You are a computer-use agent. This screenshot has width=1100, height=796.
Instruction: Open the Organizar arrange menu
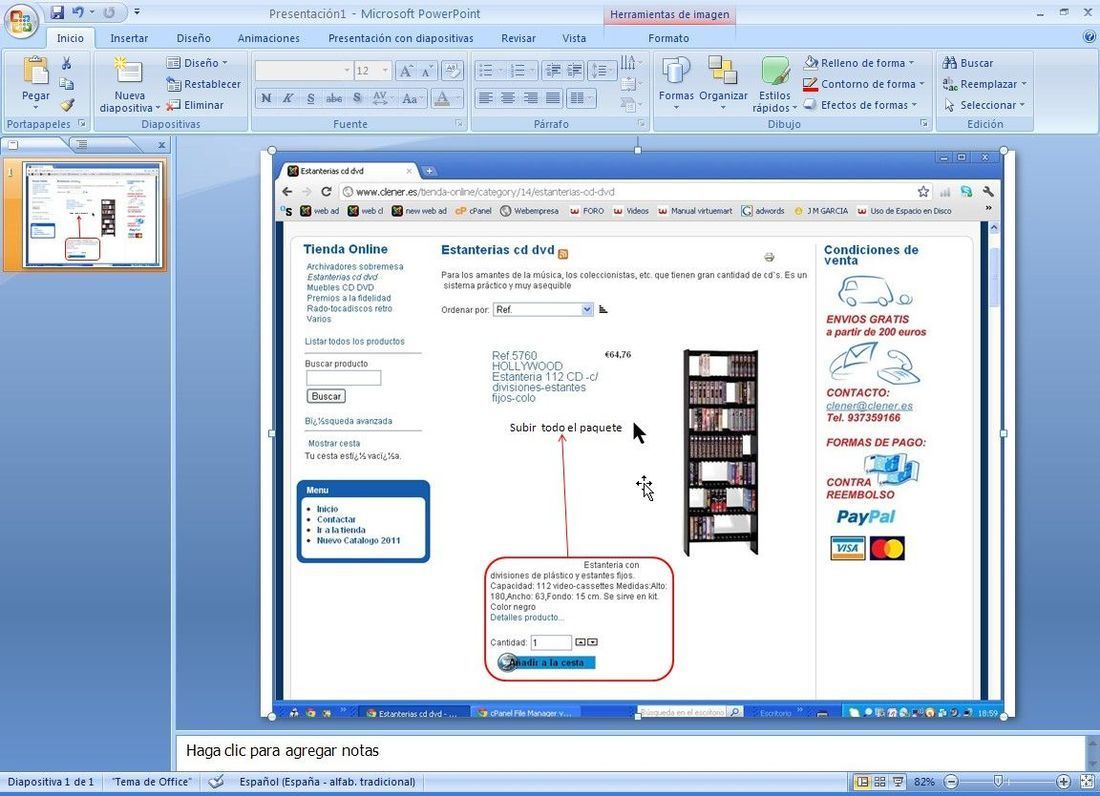click(x=723, y=83)
